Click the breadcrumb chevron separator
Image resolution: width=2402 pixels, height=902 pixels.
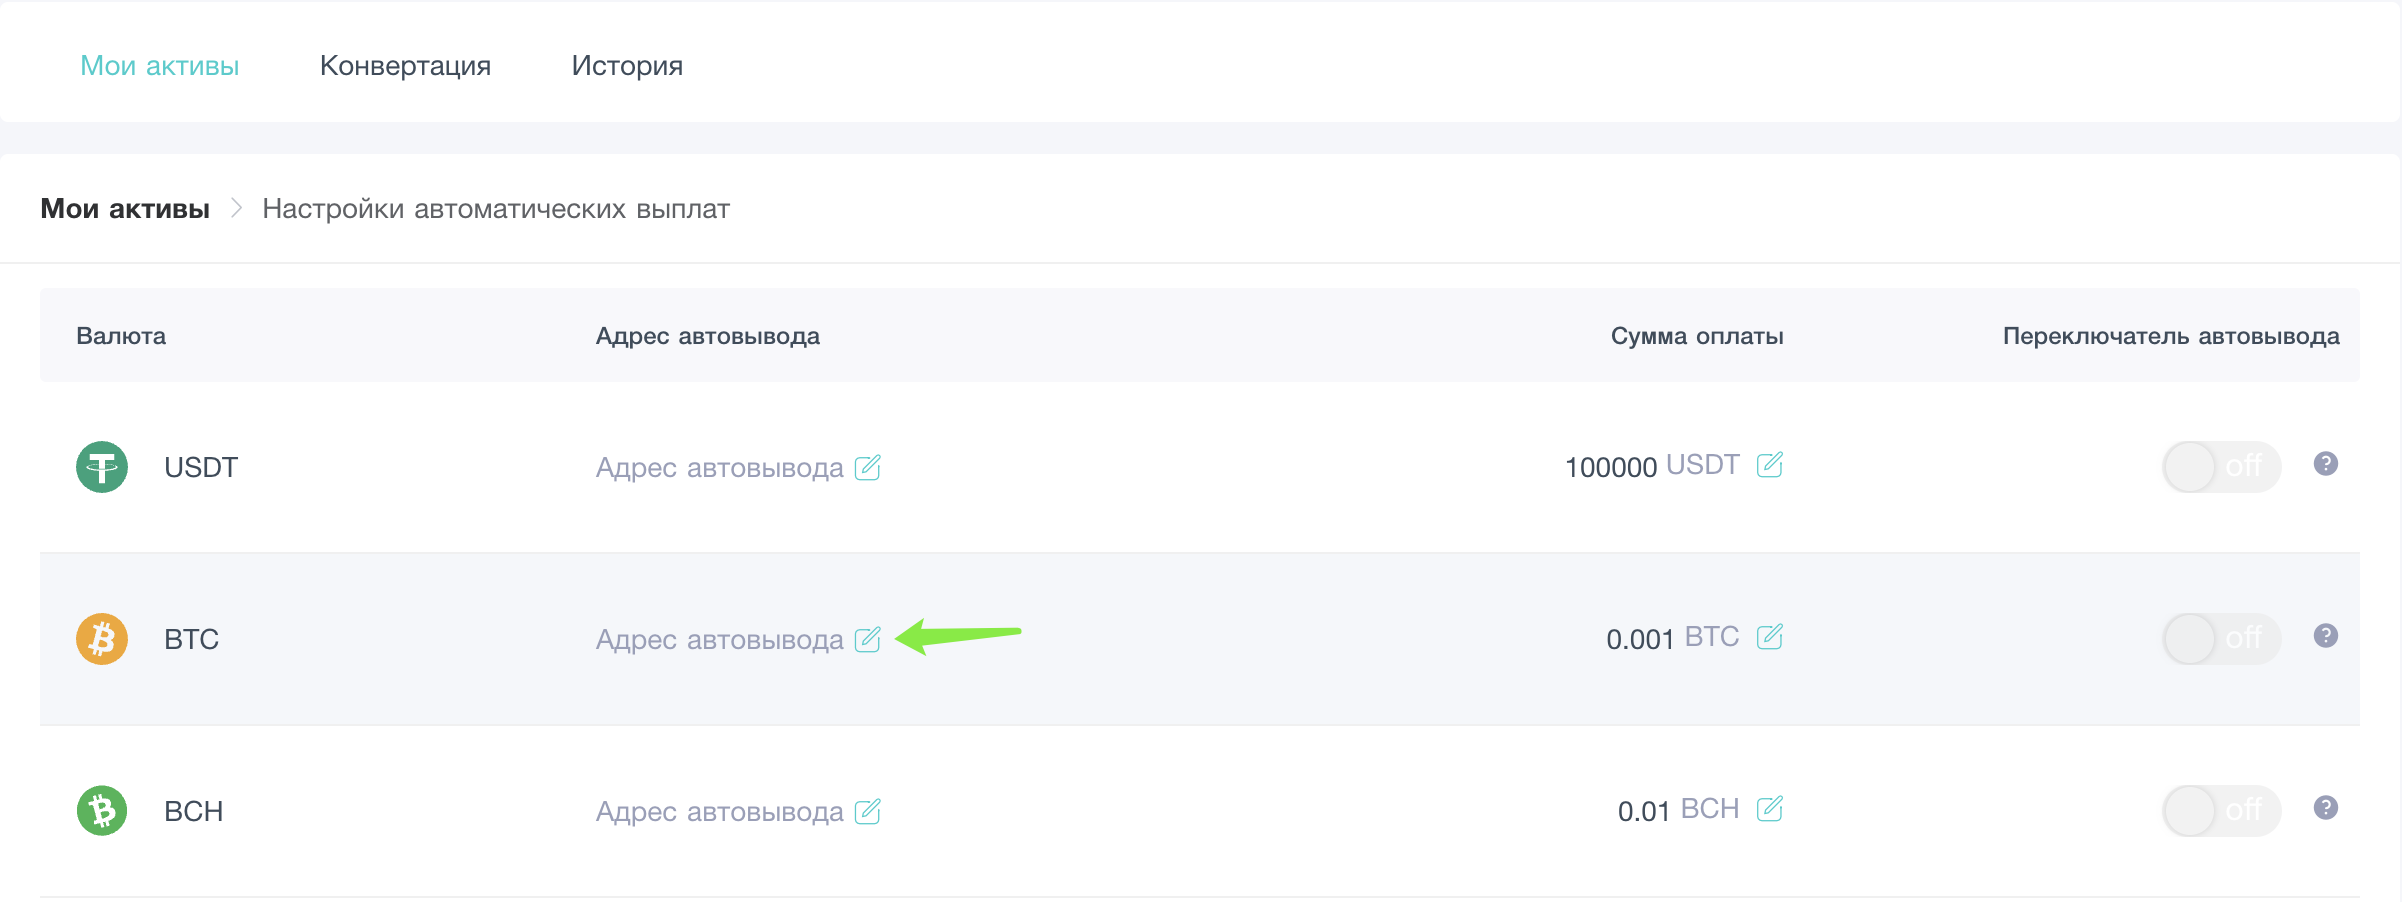[x=236, y=208]
